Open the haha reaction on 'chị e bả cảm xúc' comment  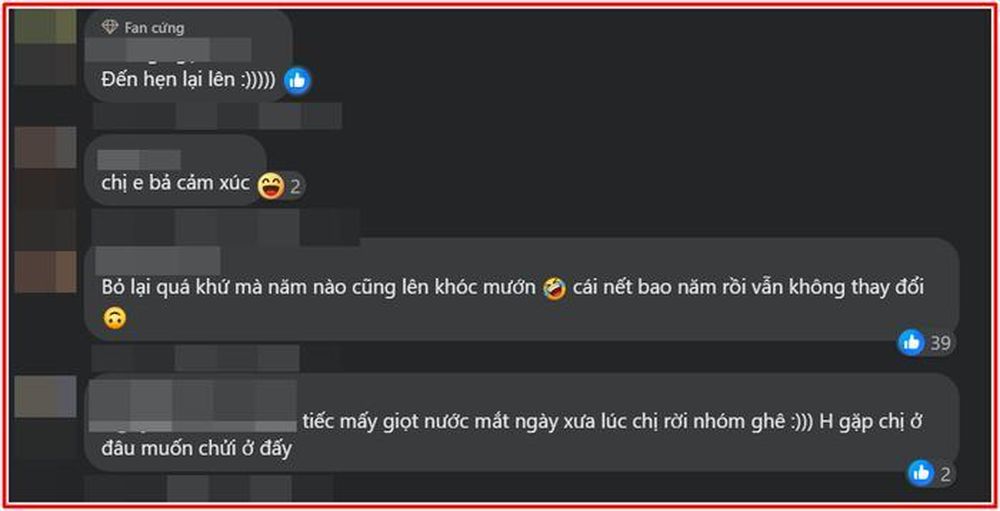(x=271, y=186)
